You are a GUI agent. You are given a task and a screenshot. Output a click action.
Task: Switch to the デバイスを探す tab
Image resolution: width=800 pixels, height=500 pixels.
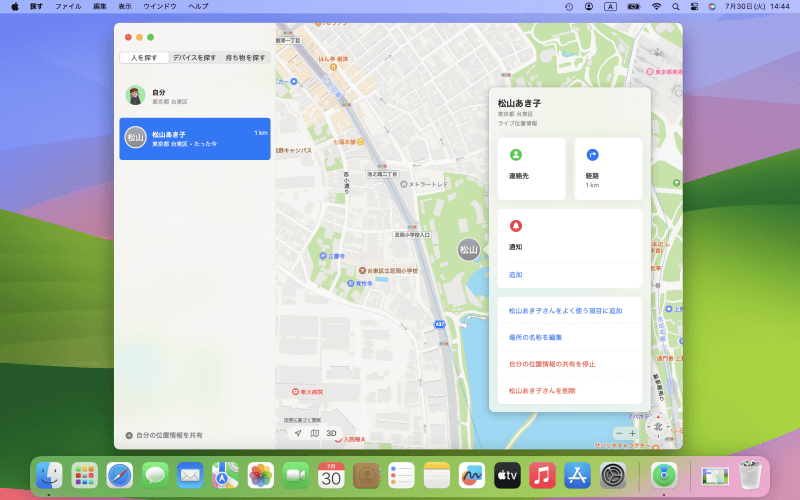click(194, 58)
